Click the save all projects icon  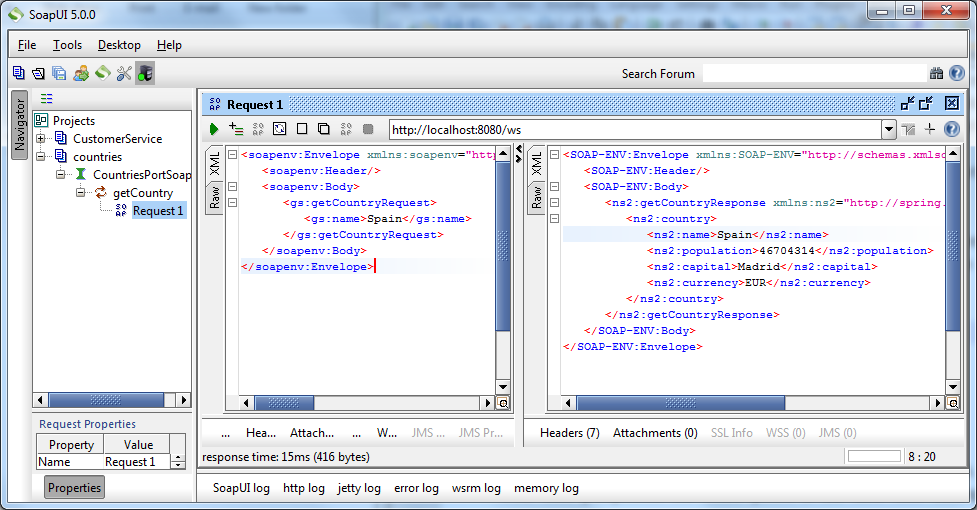tap(59, 73)
